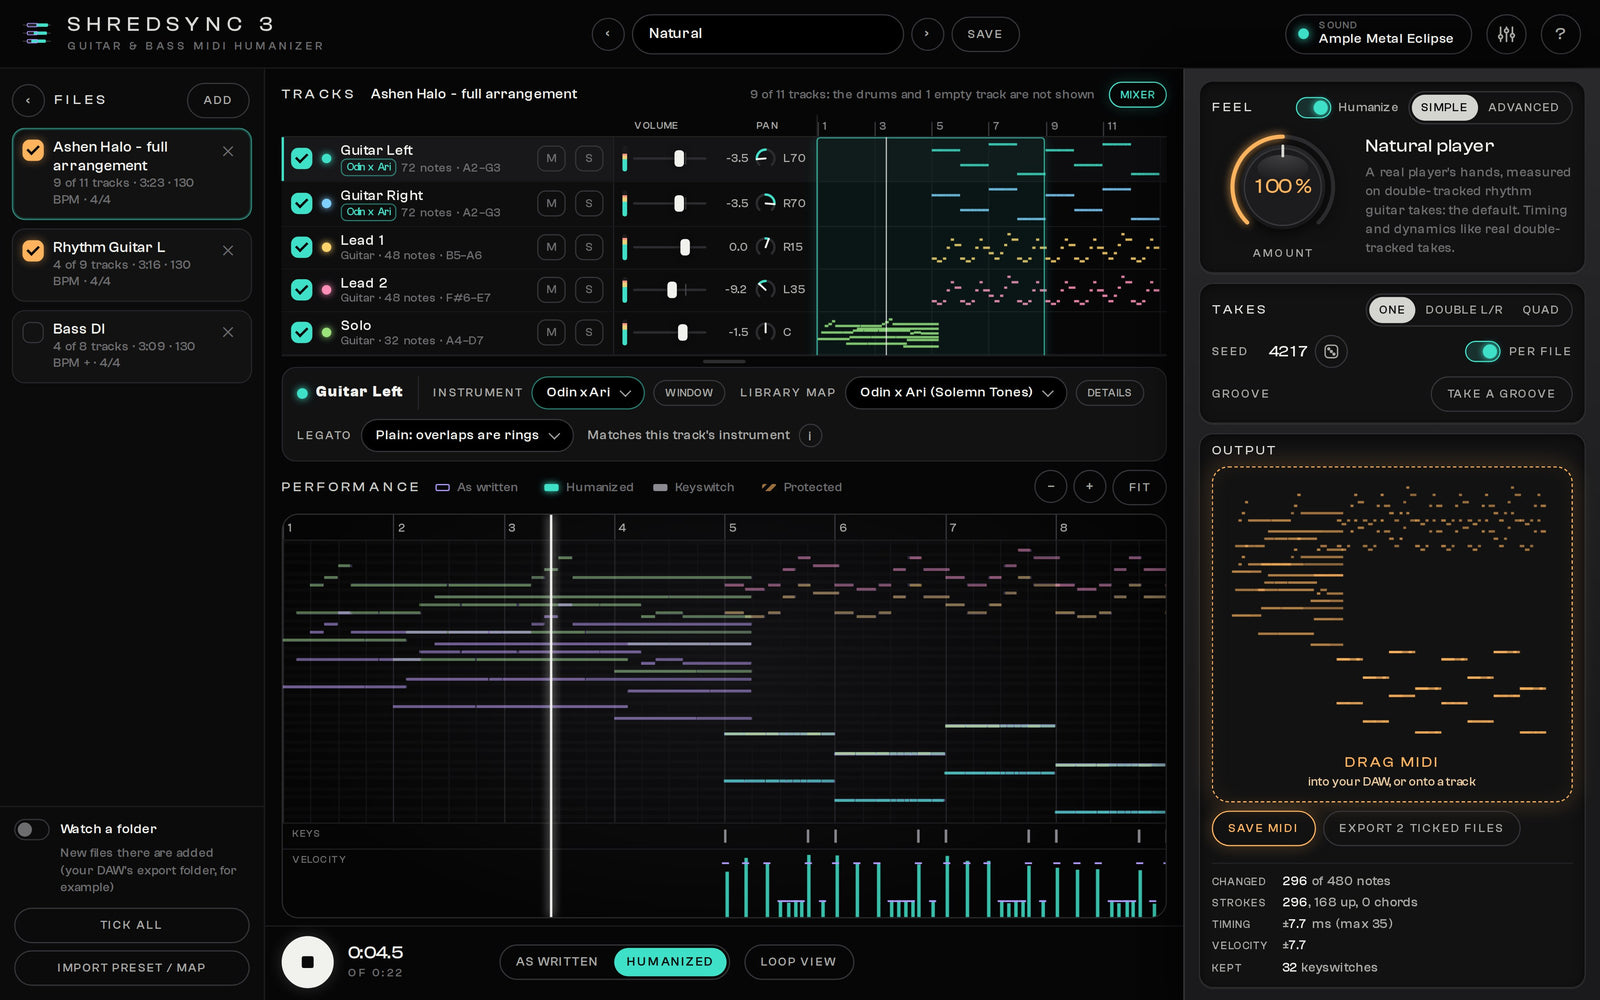Image resolution: width=1600 pixels, height=1000 pixels.
Task: Enable Watch a folder toggle
Action: 32,829
